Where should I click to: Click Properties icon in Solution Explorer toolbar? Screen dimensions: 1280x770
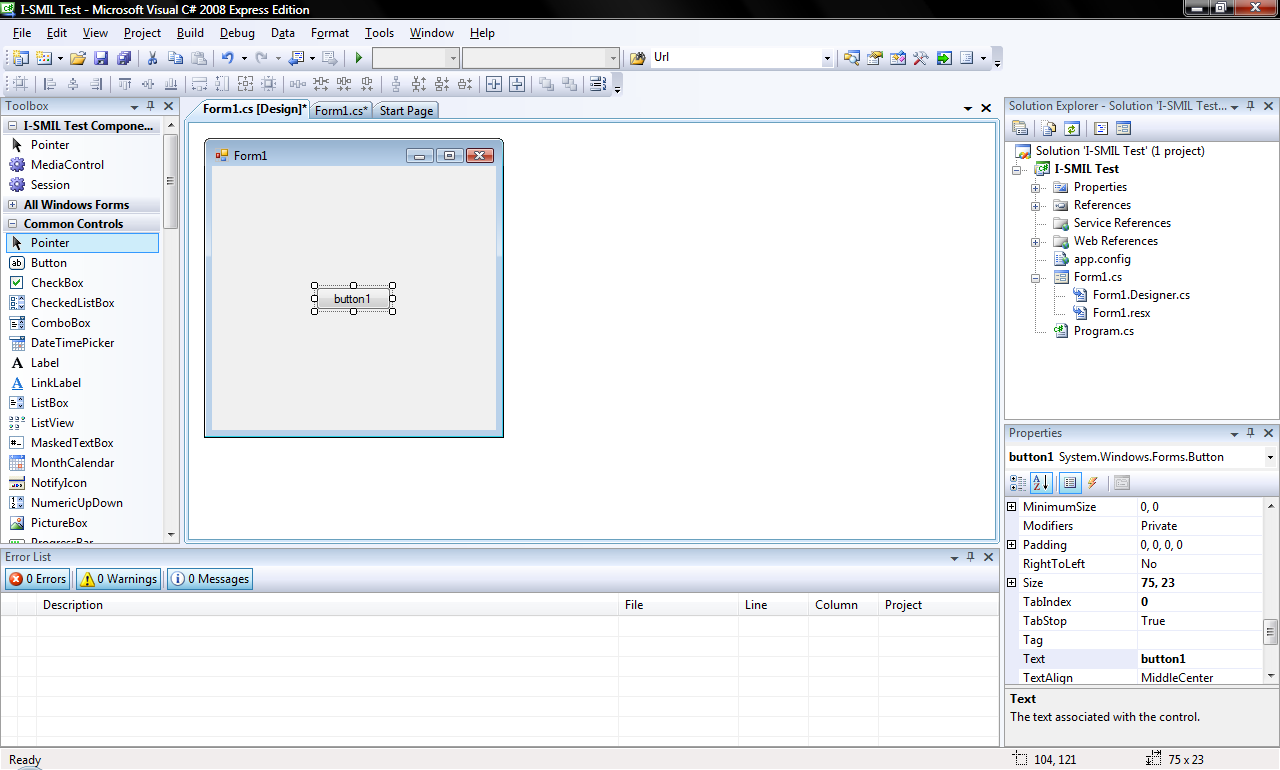click(x=1020, y=128)
